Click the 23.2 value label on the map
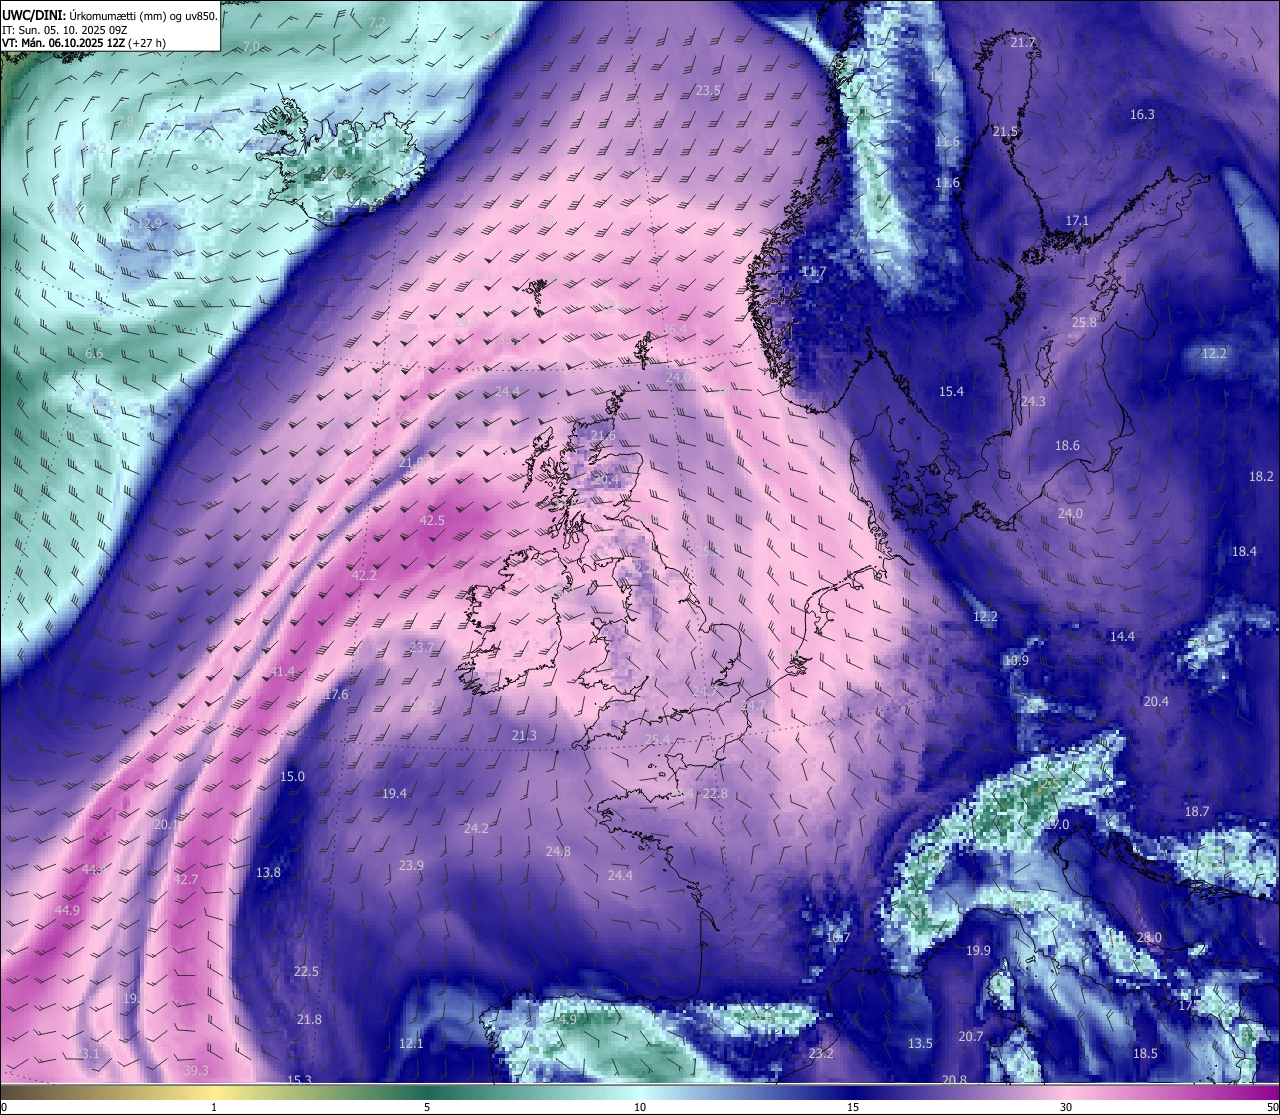 821,1053
